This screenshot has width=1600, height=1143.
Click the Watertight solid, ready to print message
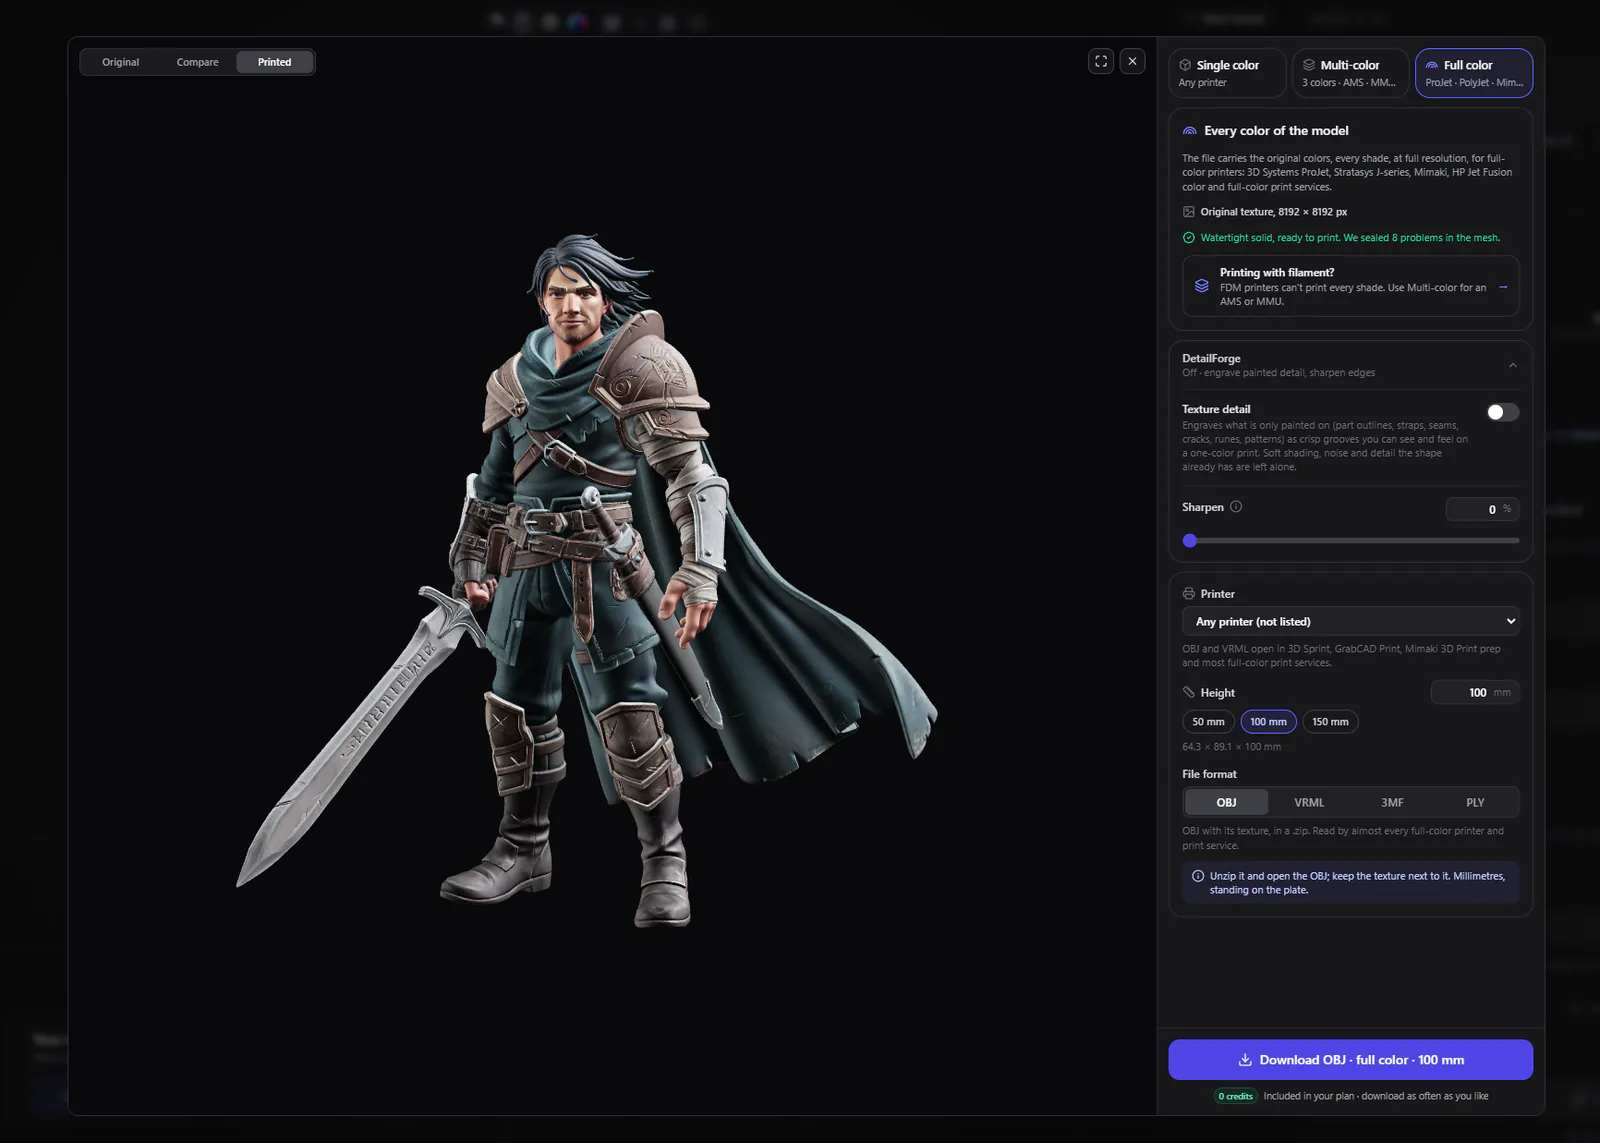click(x=1350, y=238)
